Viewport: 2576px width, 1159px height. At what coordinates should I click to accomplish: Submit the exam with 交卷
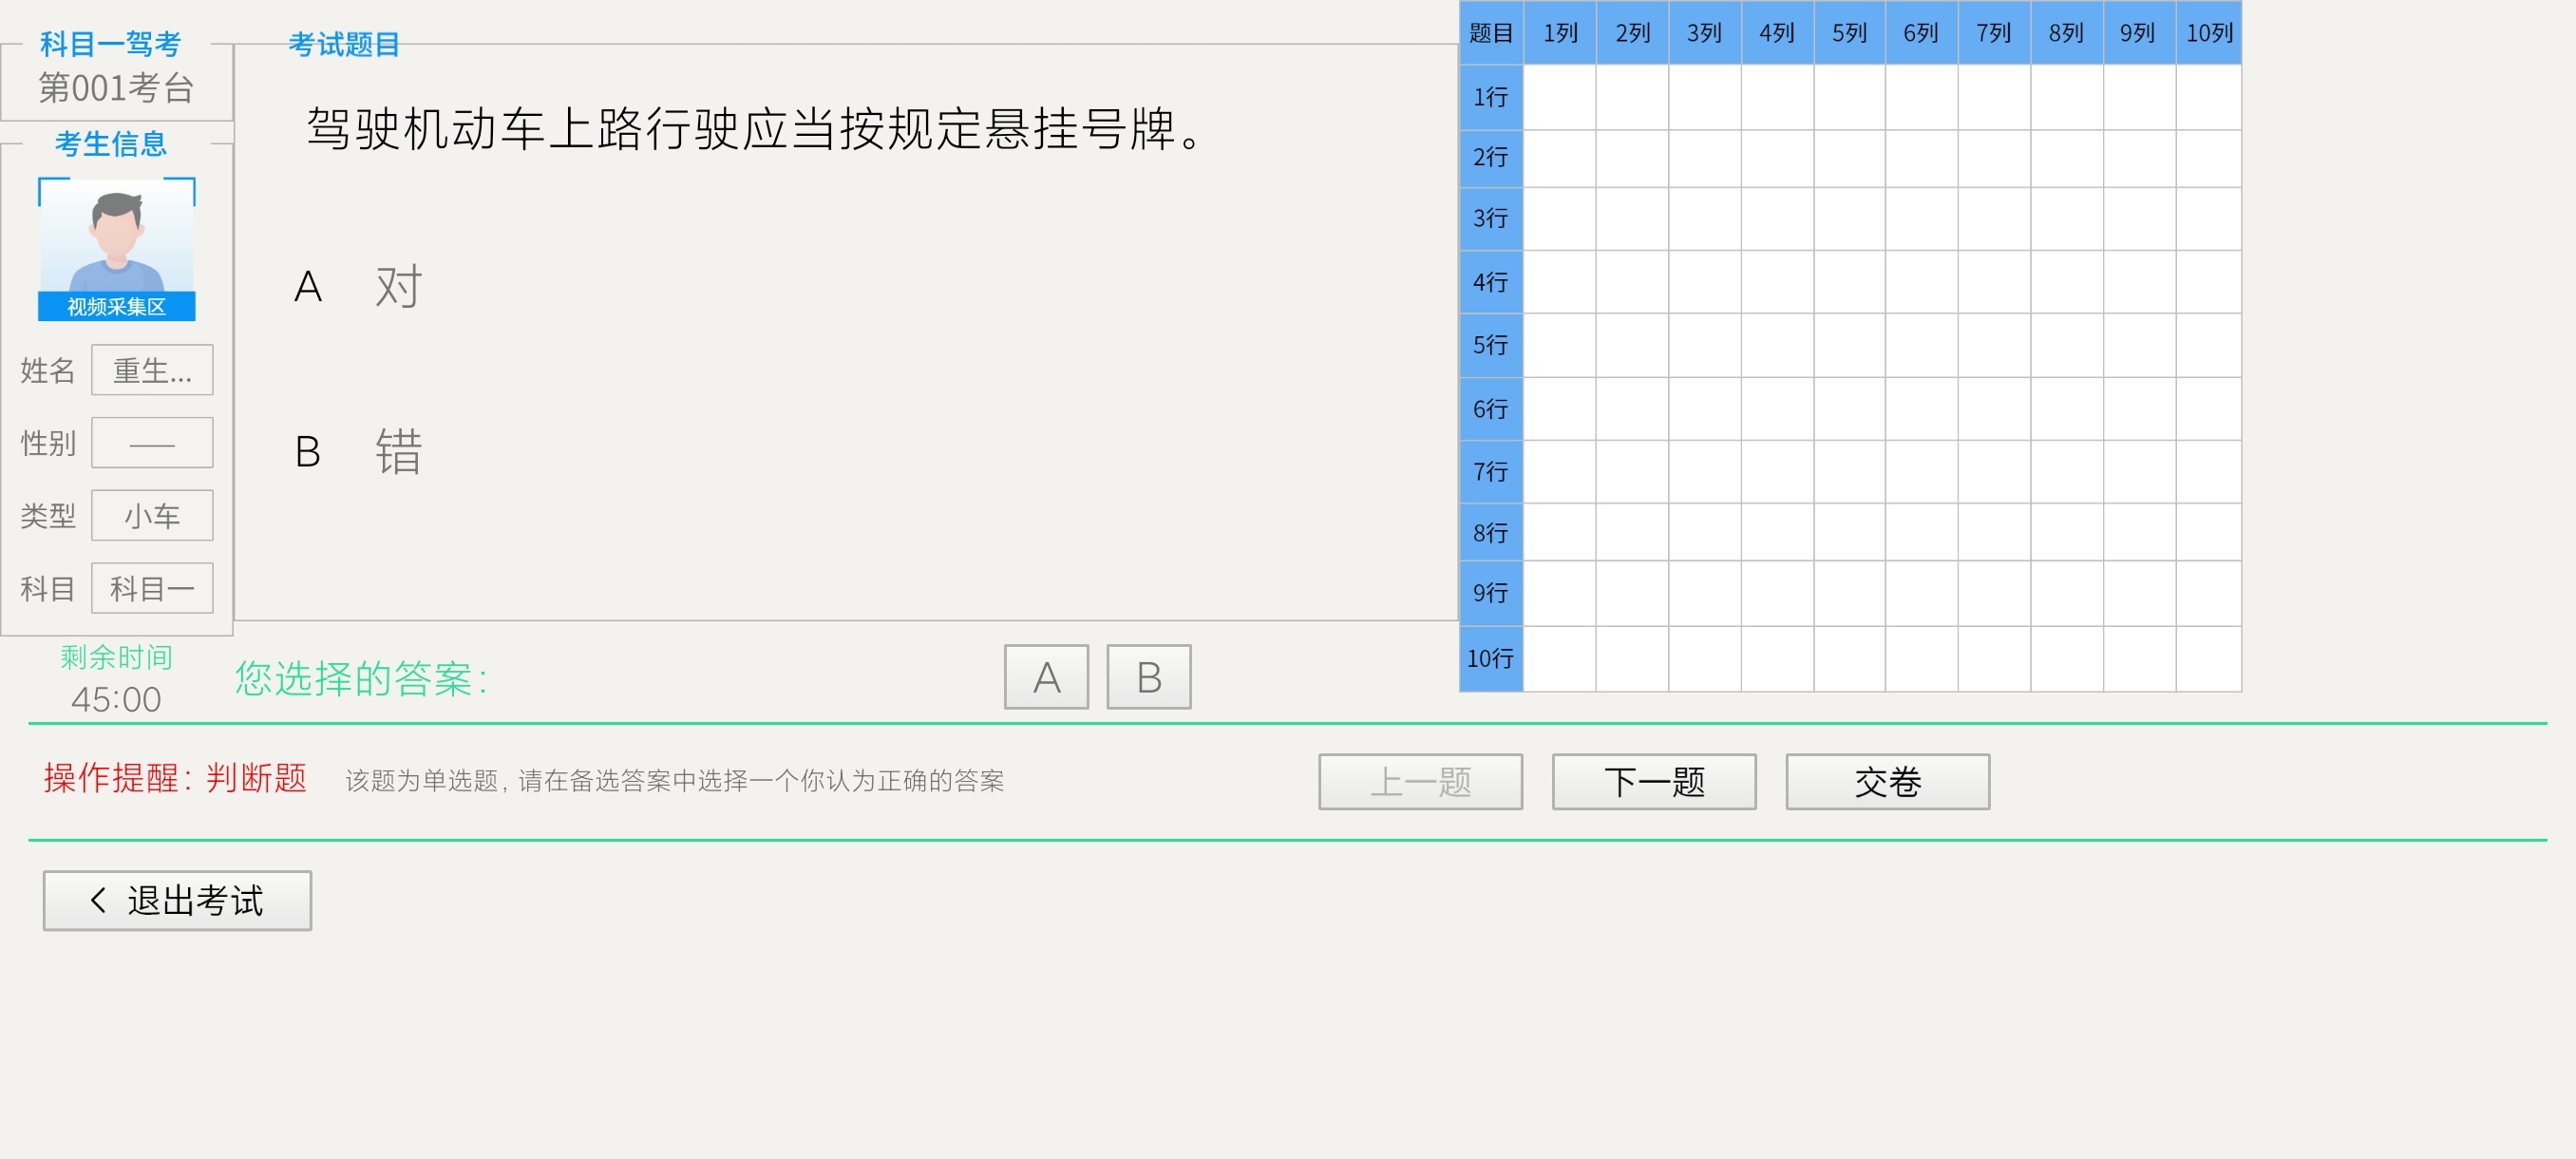point(1887,781)
